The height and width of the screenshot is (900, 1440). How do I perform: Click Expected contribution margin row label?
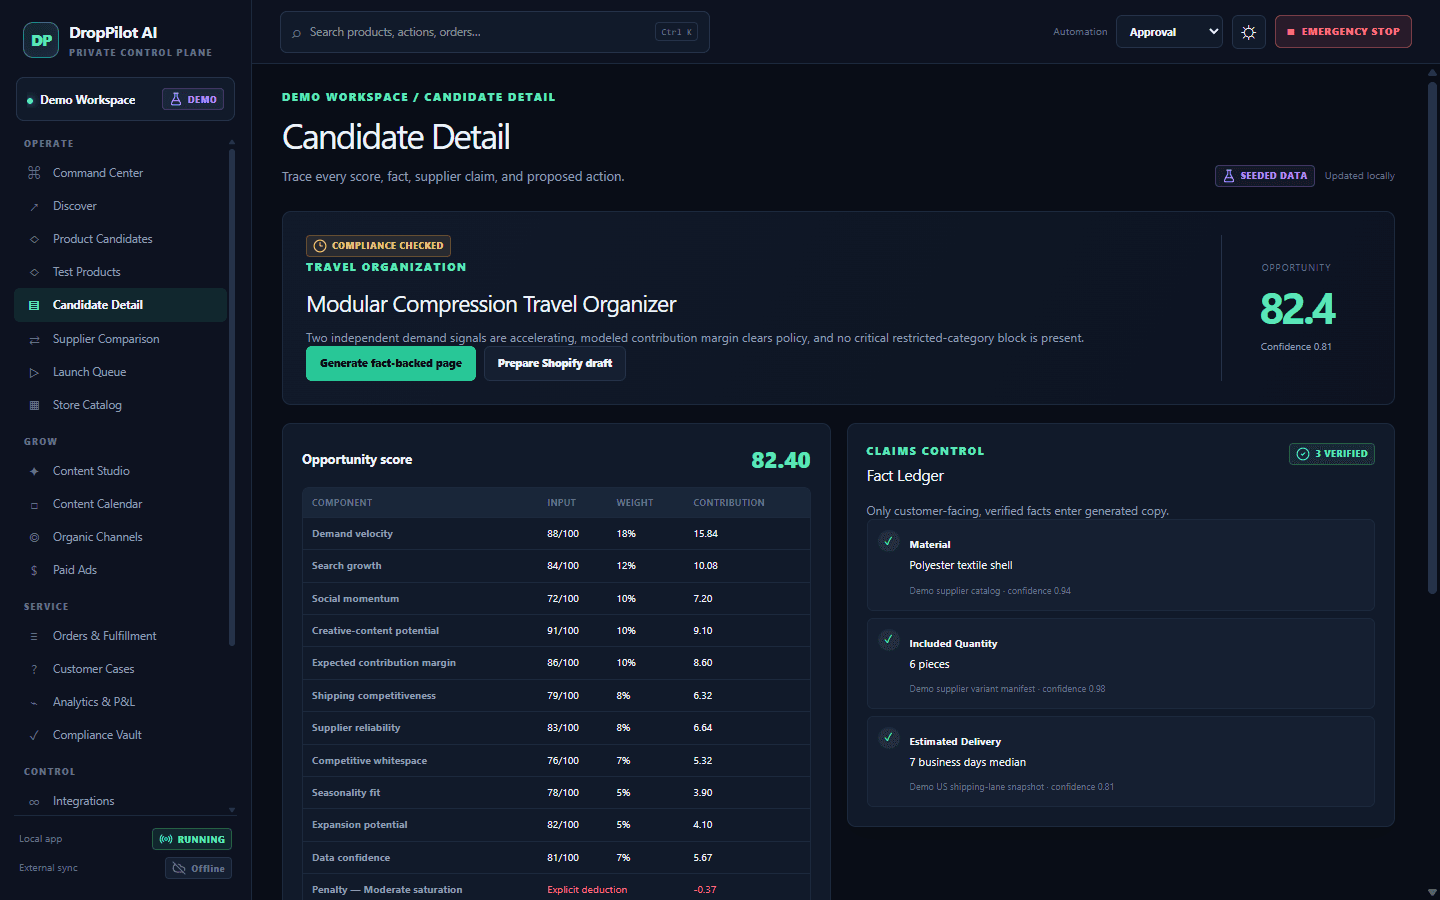pyautogui.click(x=384, y=663)
